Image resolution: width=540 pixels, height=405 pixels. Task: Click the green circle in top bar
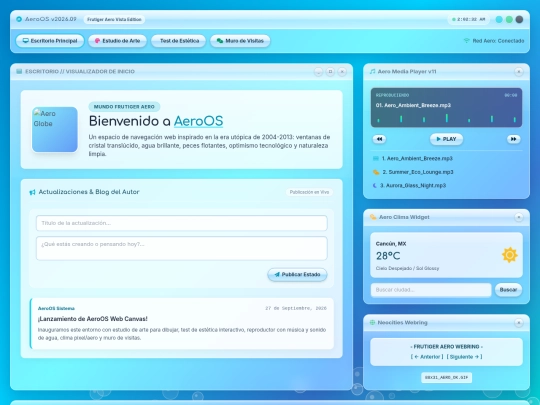coord(509,19)
